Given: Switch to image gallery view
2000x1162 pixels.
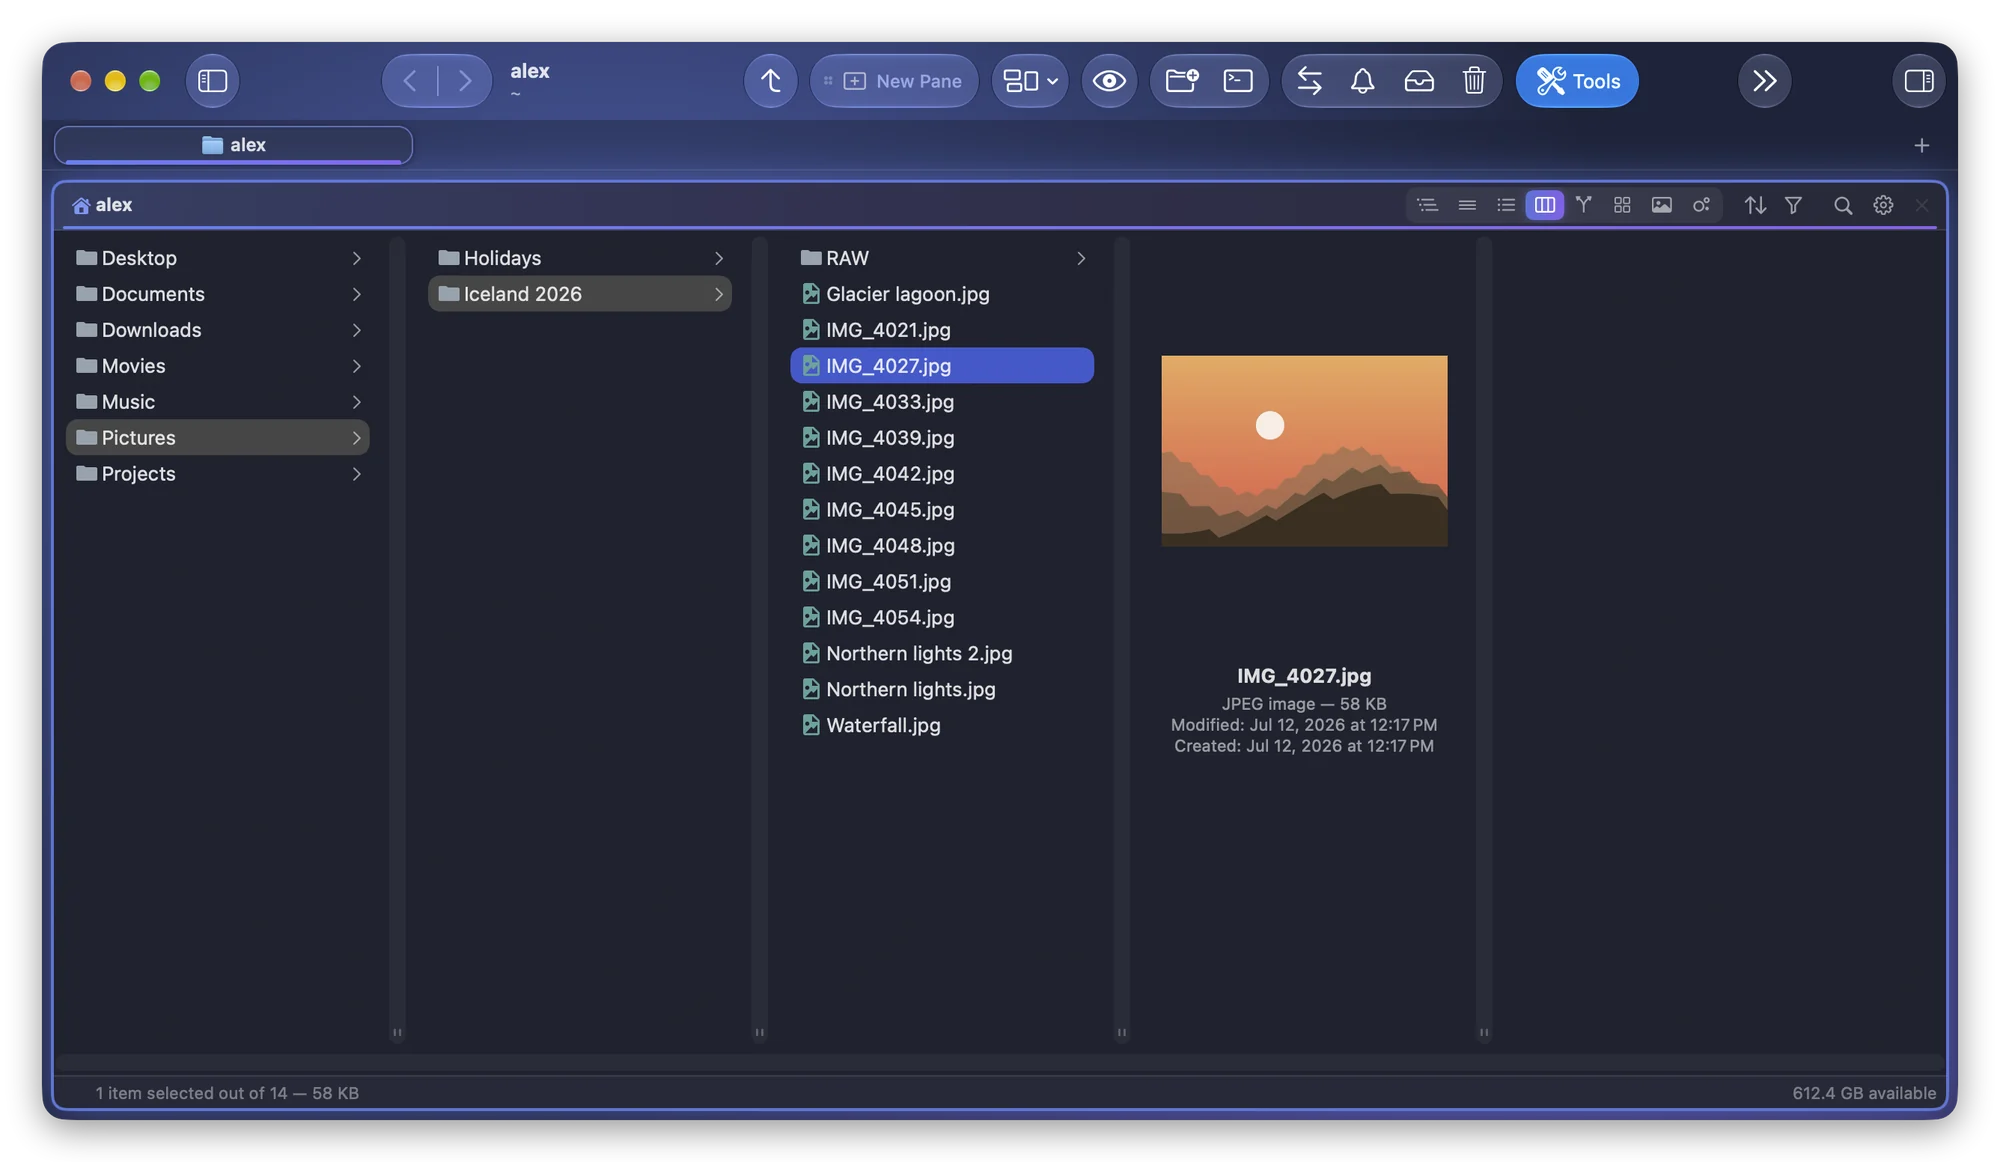Looking at the screenshot, I should [1661, 205].
